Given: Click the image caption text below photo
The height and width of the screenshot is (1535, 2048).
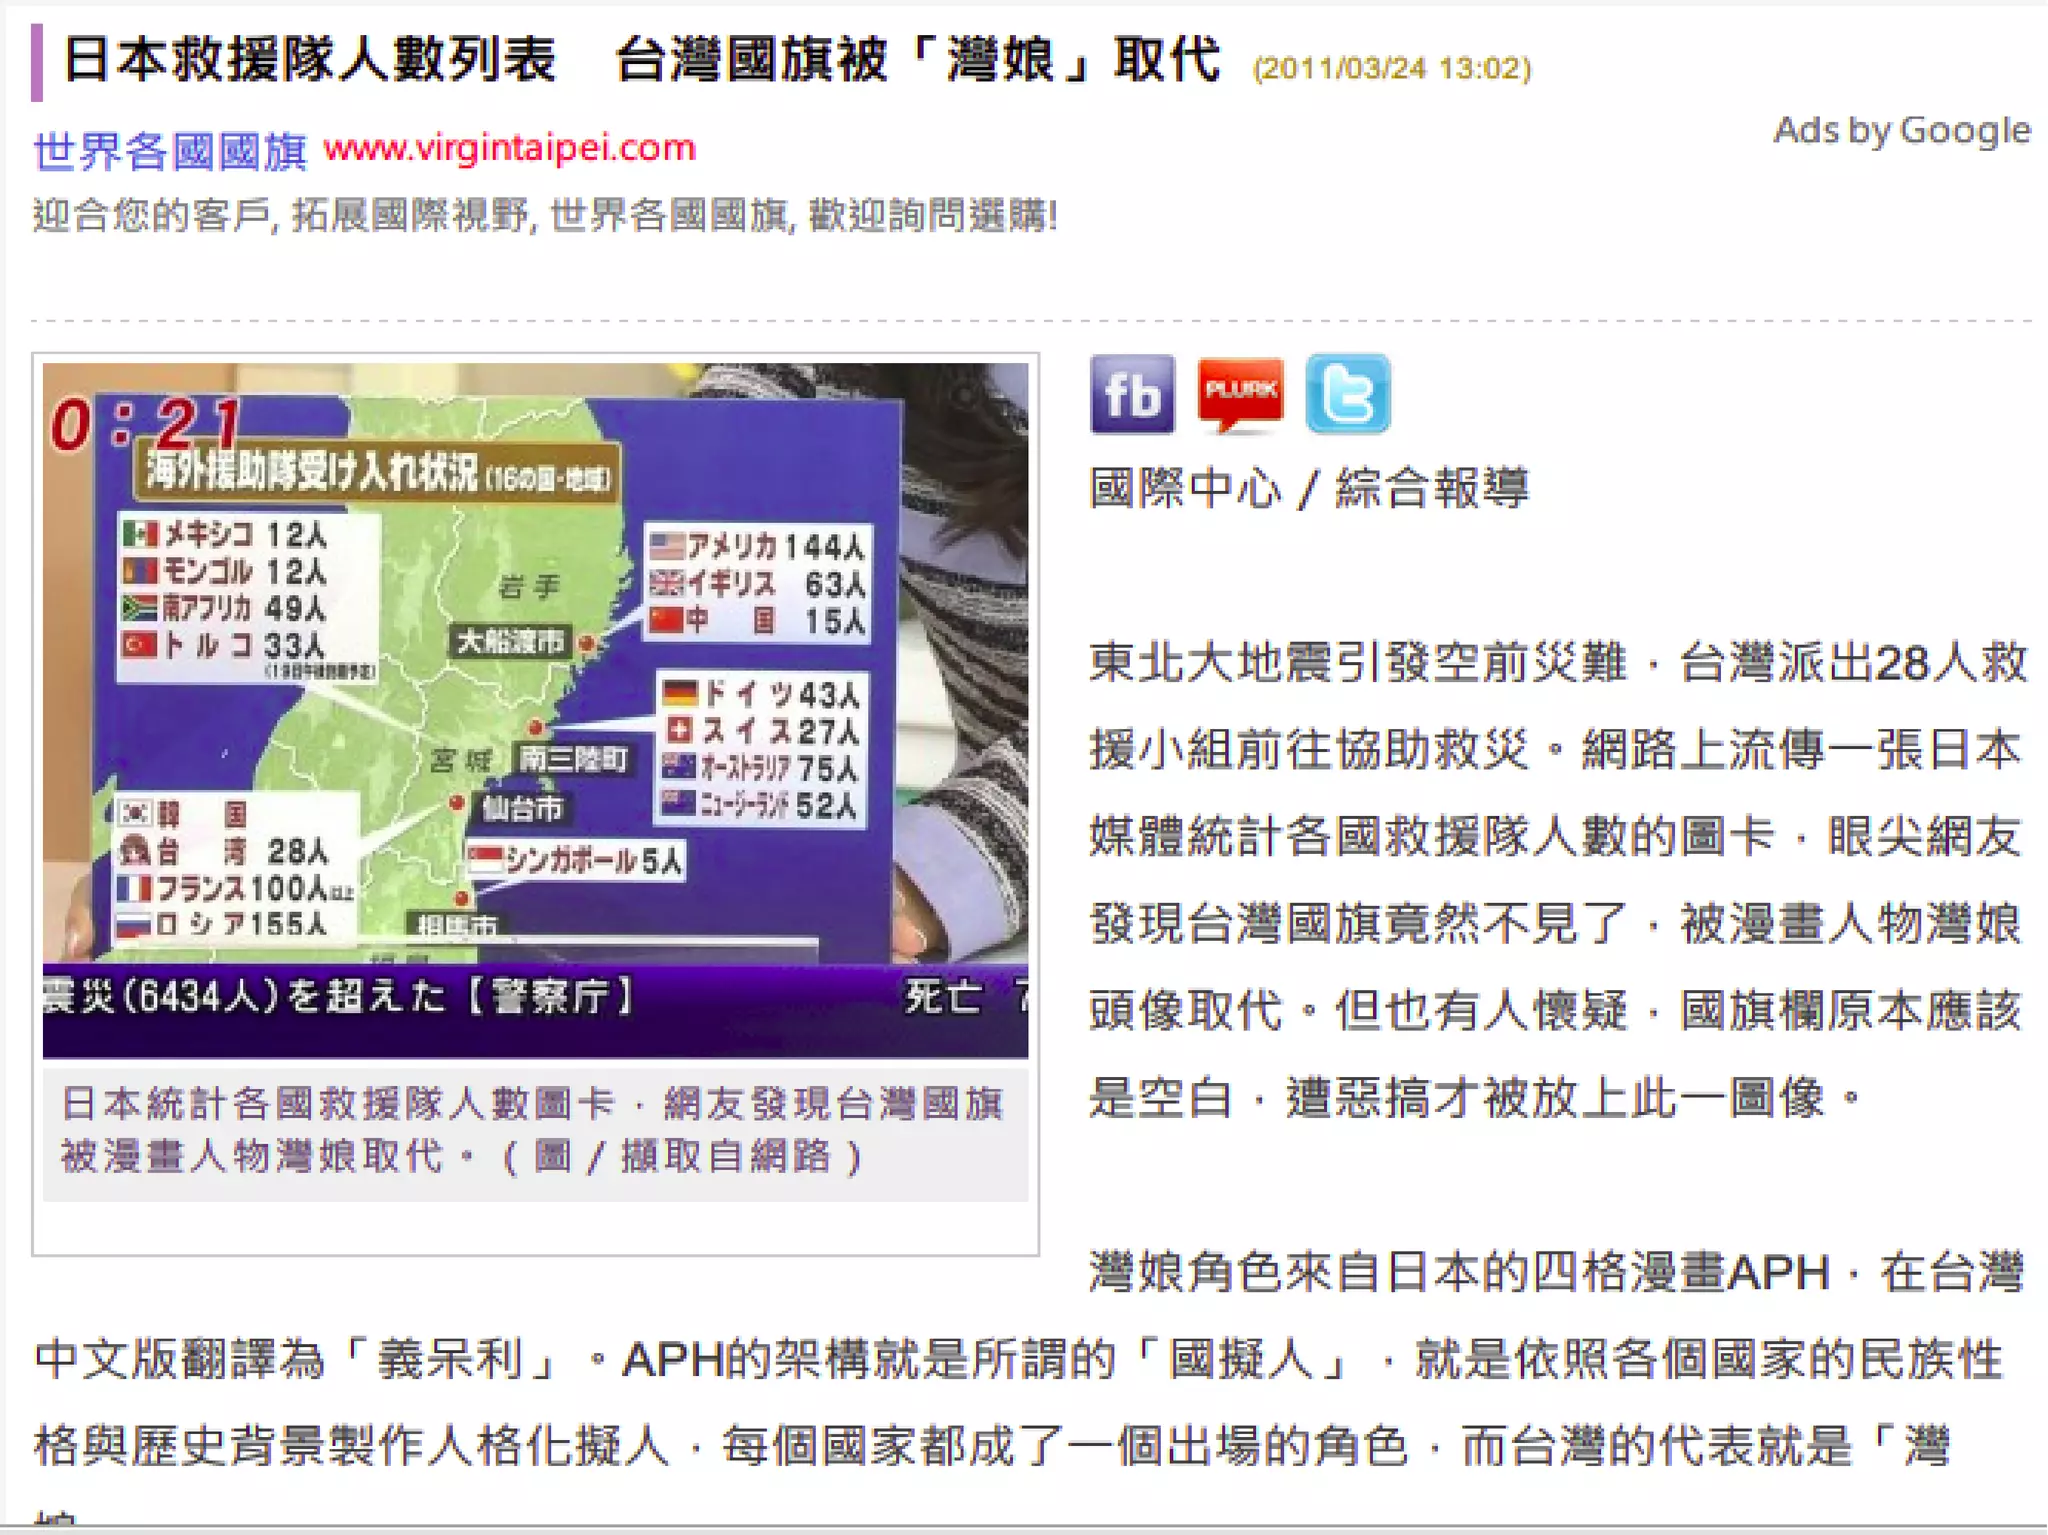Looking at the screenshot, I should pyautogui.click(x=533, y=1130).
